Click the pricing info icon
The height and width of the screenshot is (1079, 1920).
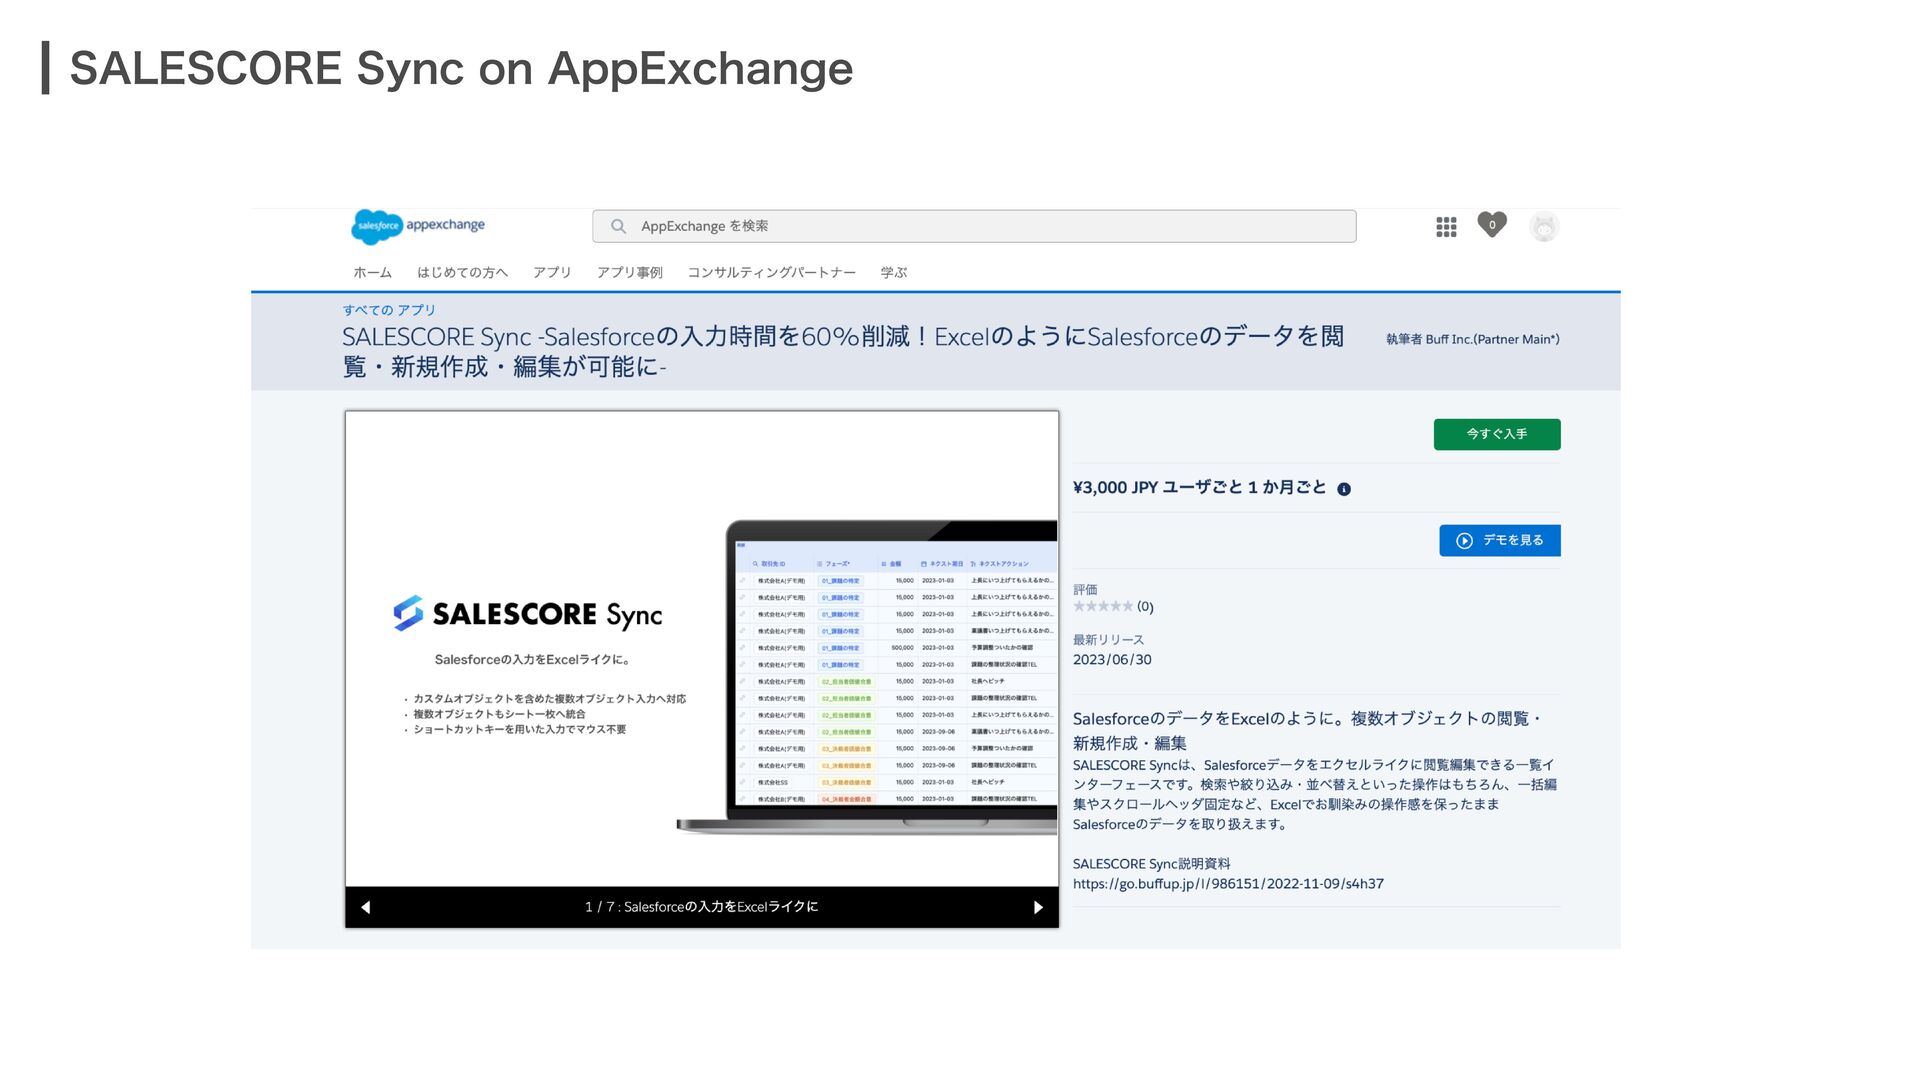1344,489
